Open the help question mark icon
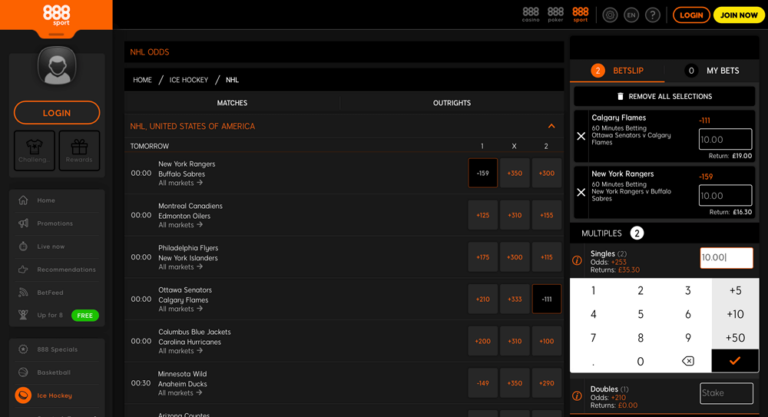Image resolution: width=768 pixels, height=417 pixels. click(x=652, y=15)
